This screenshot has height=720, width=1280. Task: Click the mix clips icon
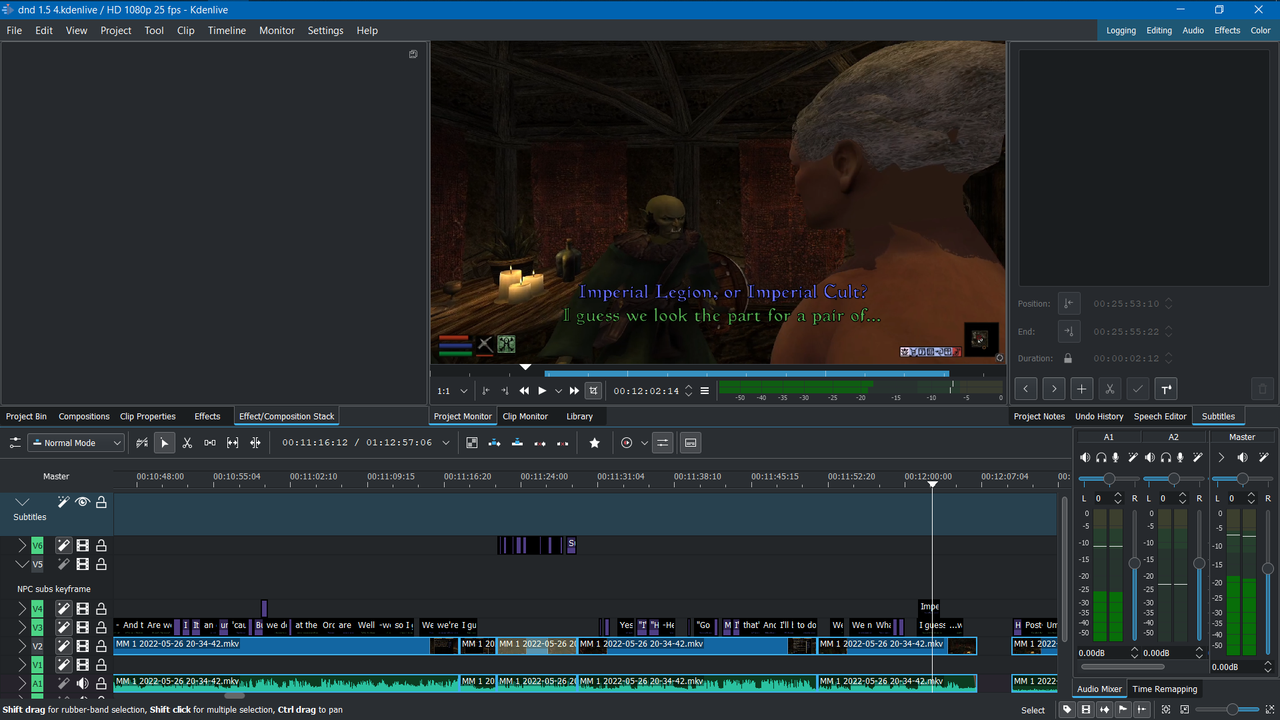[472, 443]
